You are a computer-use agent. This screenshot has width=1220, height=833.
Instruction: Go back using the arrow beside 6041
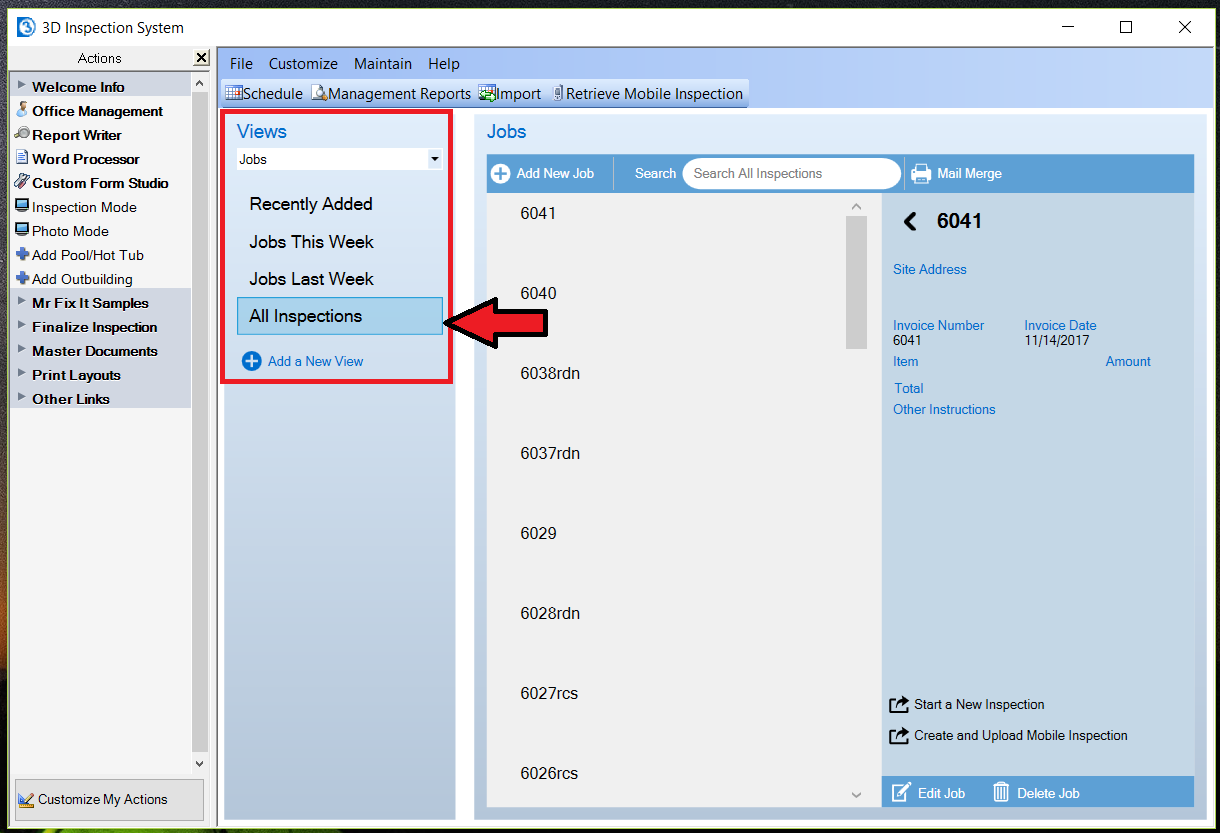[x=910, y=221]
